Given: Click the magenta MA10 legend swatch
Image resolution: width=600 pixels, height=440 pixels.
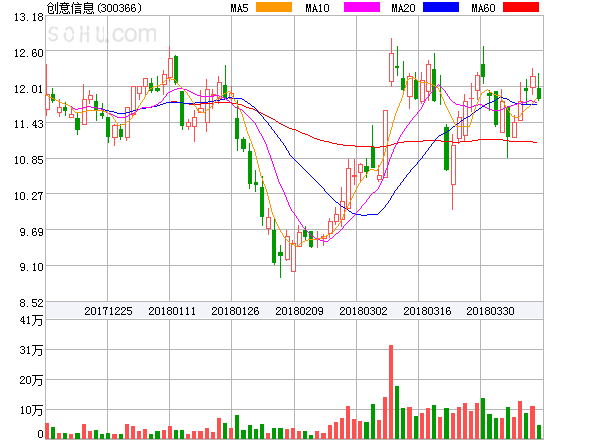Looking at the screenshot, I should pyautogui.click(x=362, y=7).
